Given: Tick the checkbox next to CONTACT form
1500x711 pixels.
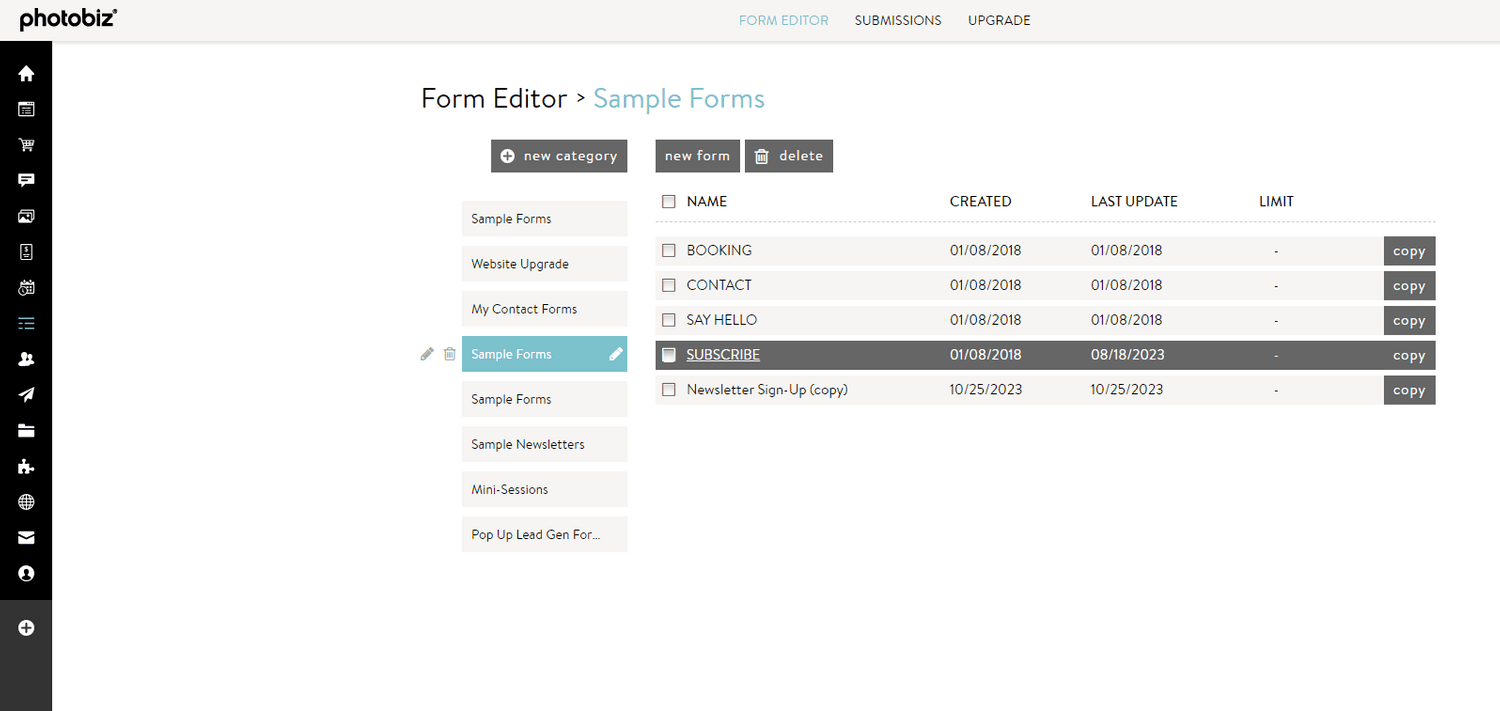Looking at the screenshot, I should [669, 286].
